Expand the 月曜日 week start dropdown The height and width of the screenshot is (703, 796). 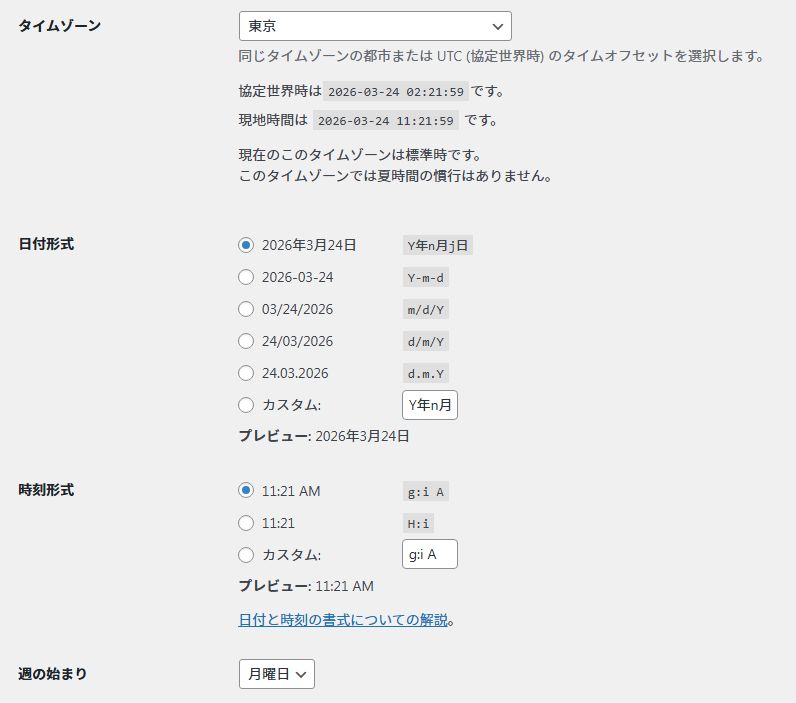point(277,674)
